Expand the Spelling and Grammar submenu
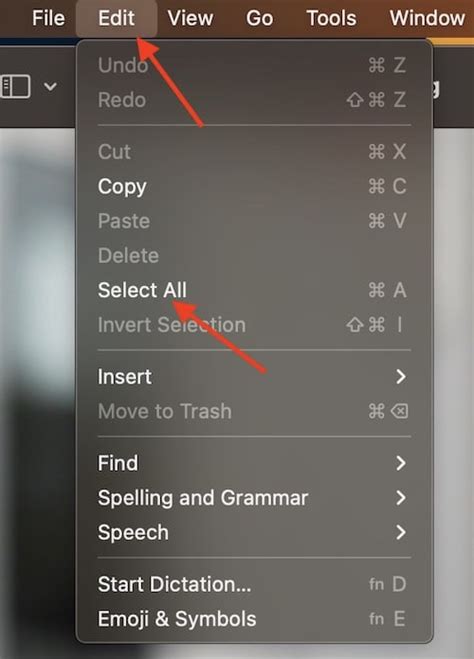 coord(254,498)
